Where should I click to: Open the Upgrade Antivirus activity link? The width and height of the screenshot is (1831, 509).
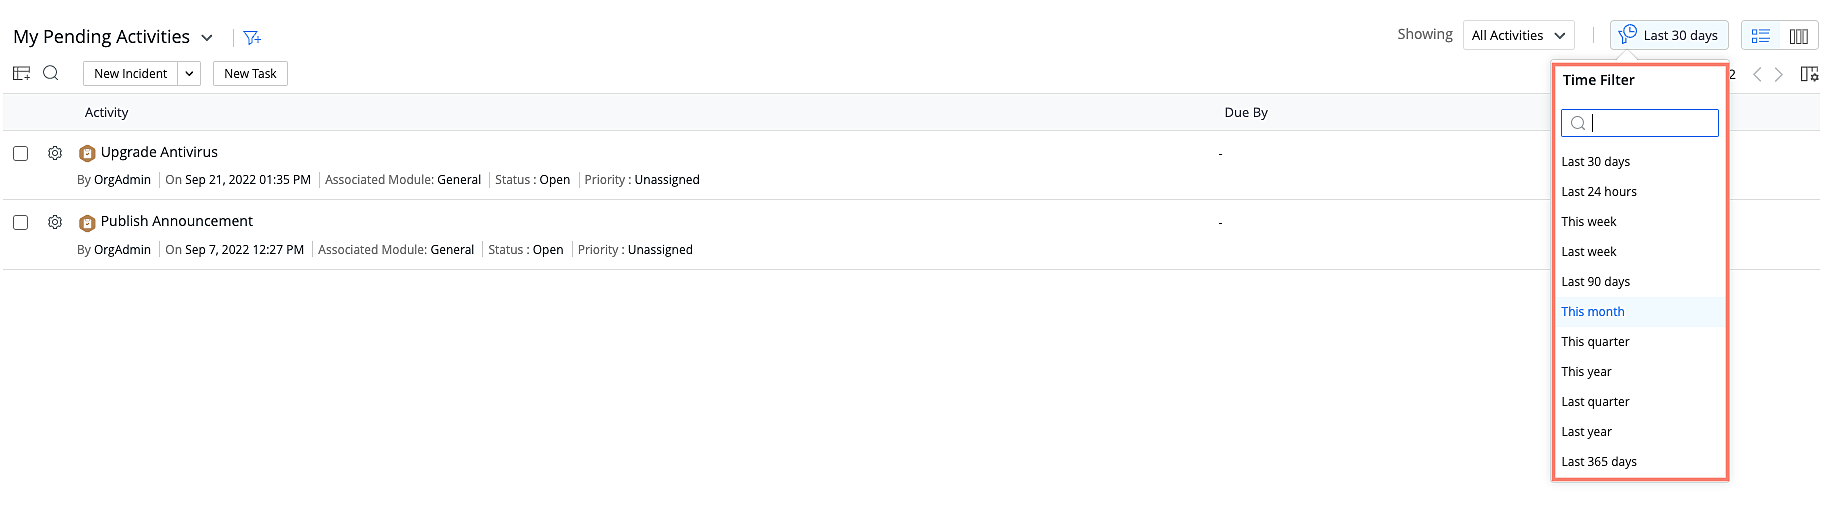click(x=159, y=152)
